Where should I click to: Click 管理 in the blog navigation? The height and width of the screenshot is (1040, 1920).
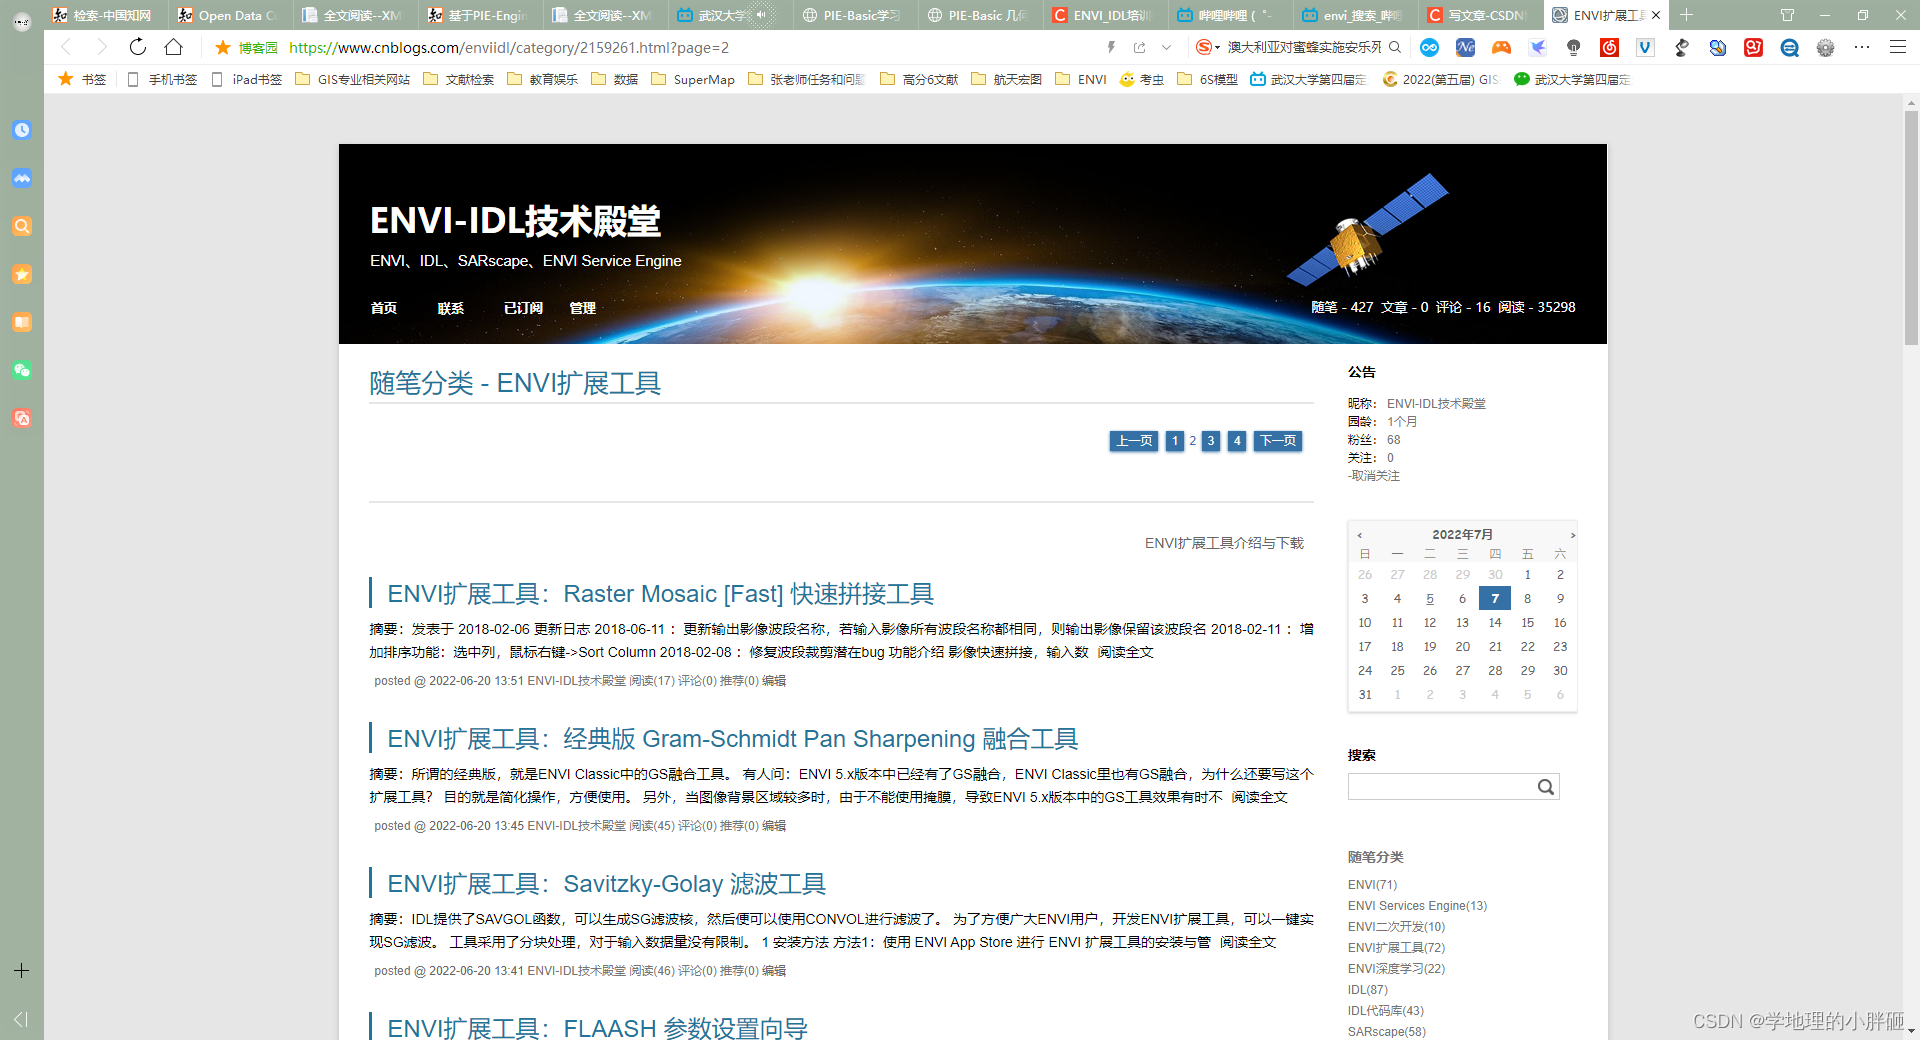point(582,308)
